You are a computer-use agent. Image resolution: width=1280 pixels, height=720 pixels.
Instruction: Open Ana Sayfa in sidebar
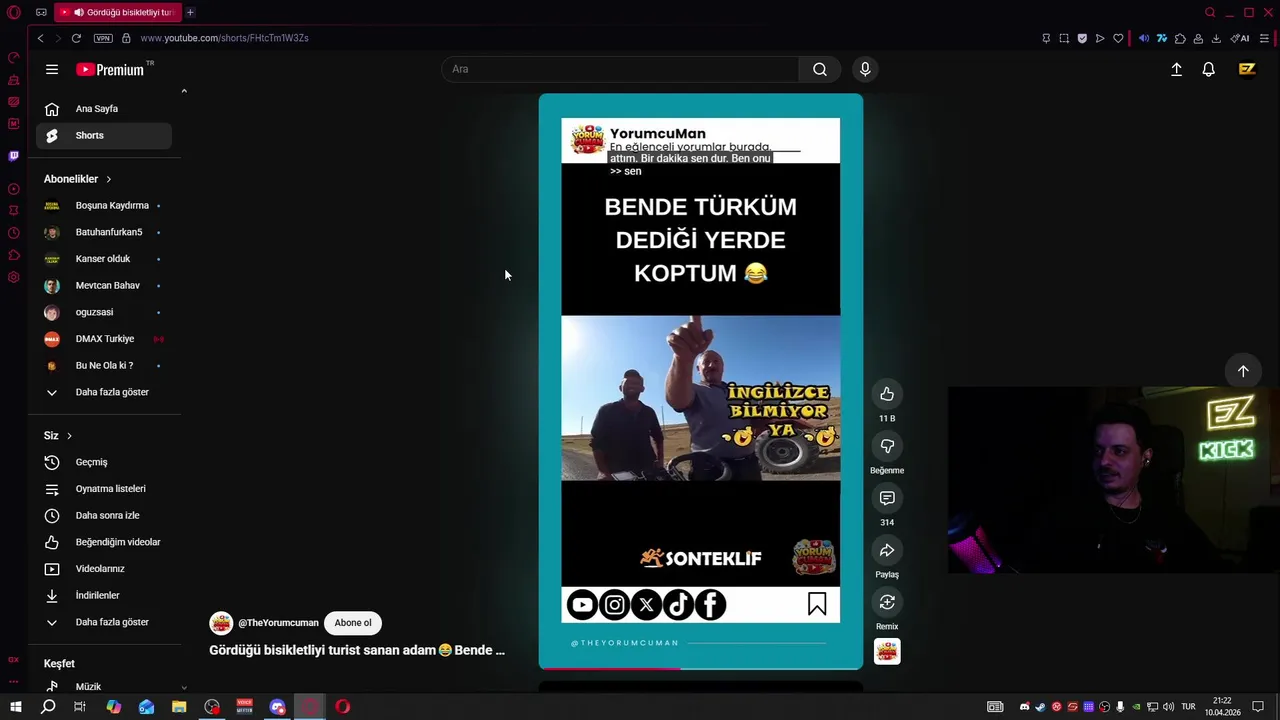pos(104,109)
